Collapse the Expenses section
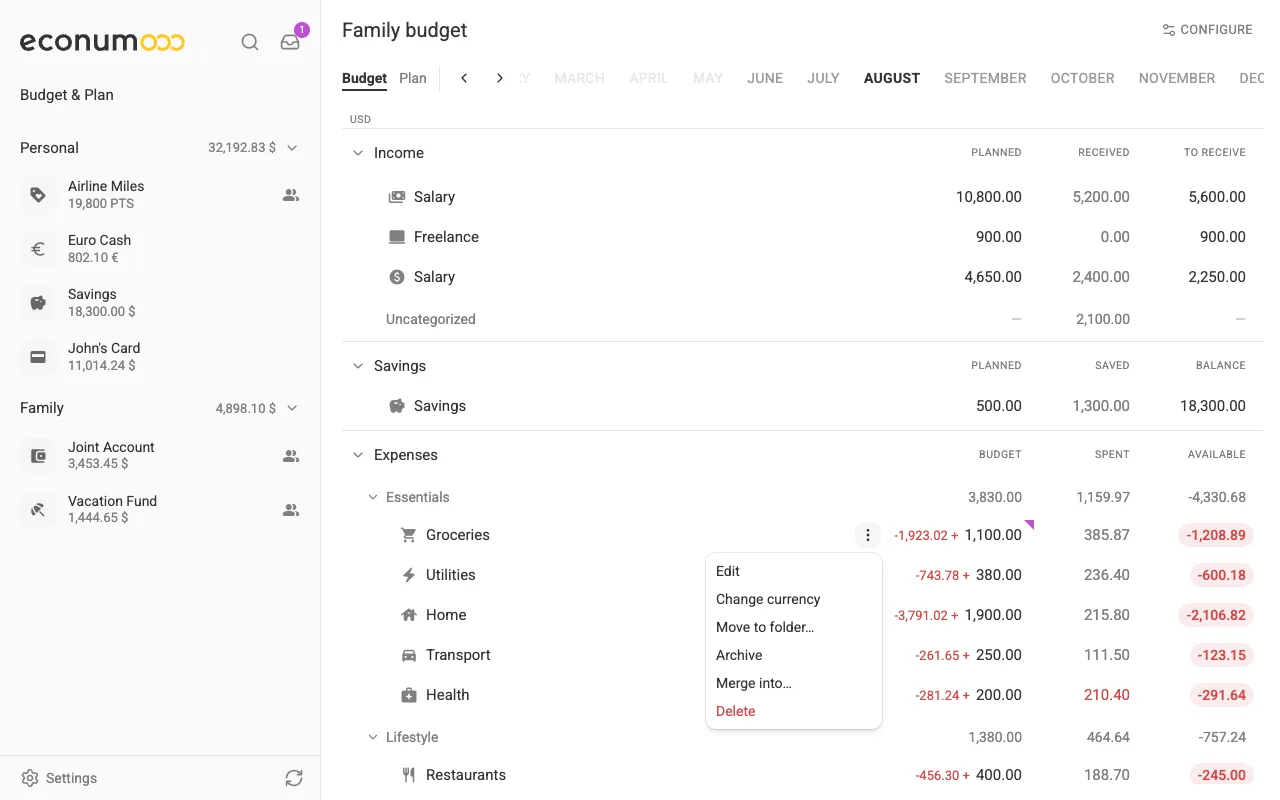This screenshot has height=800, width=1280. 358,455
